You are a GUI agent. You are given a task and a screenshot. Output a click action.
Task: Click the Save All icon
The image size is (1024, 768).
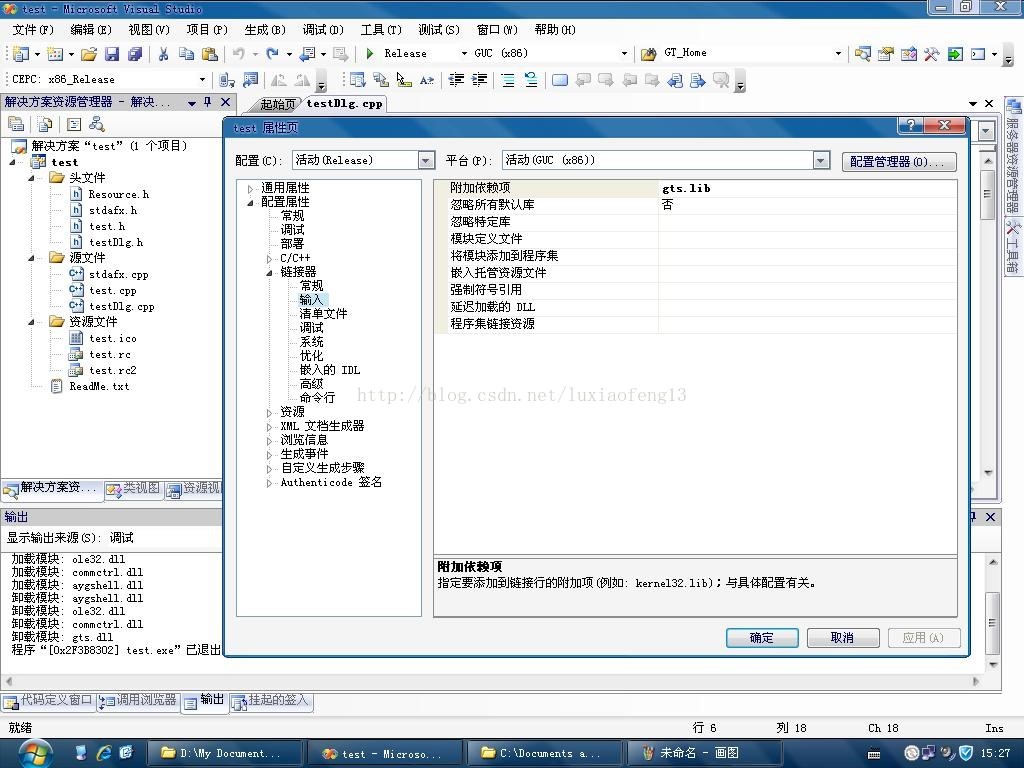(135, 54)
